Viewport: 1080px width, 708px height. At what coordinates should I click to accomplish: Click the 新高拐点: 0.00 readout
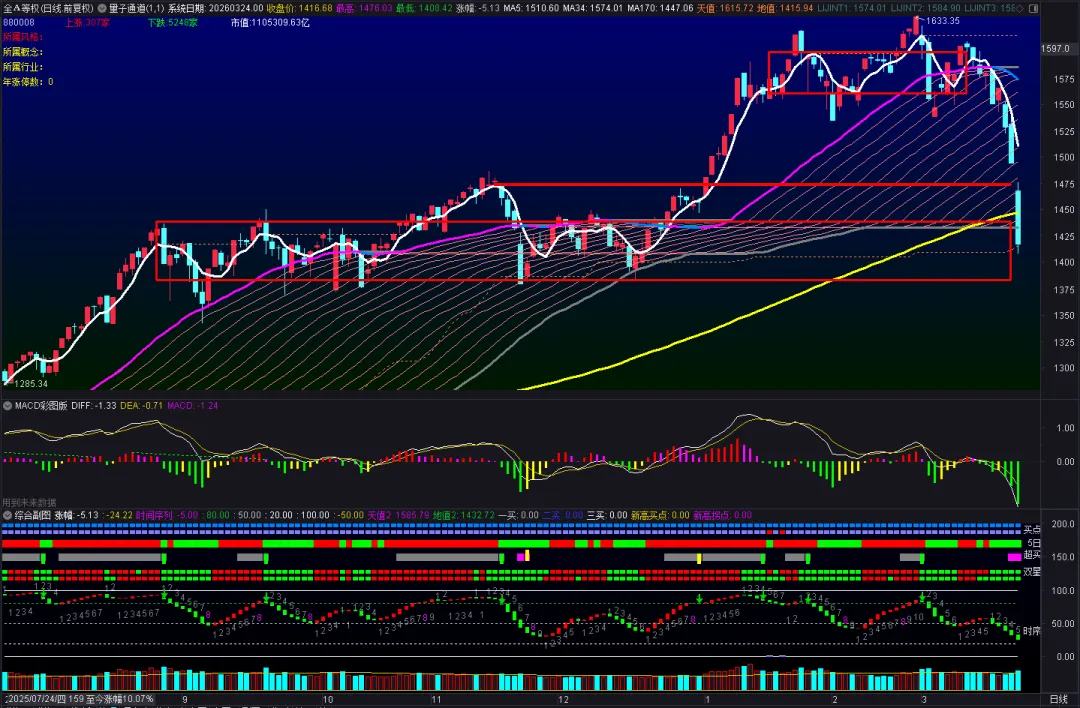[x=723, y=515]
